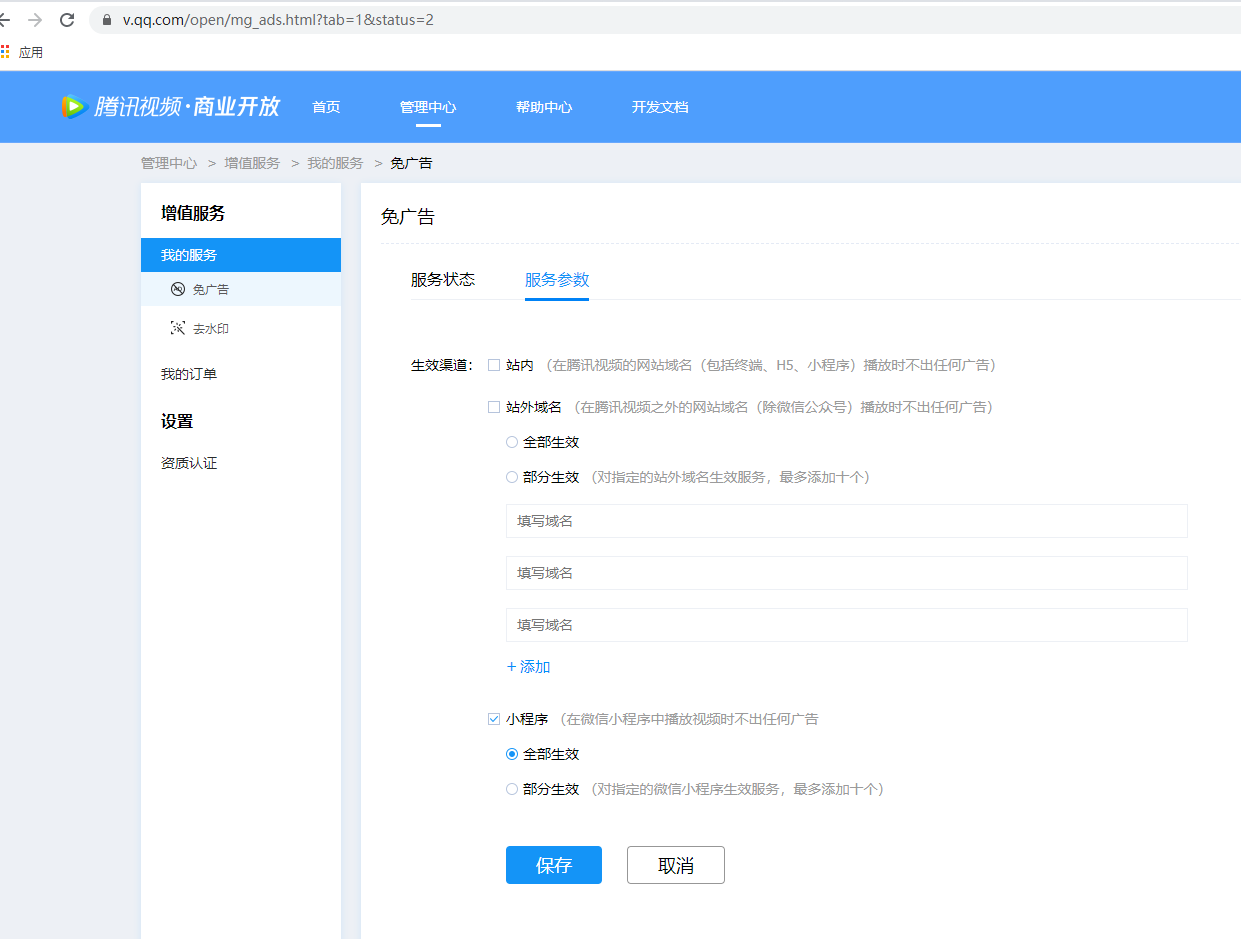Screen dimensions: 1241x939
Task: Switch to the 服务状态 tab
Action: (442, 280)
